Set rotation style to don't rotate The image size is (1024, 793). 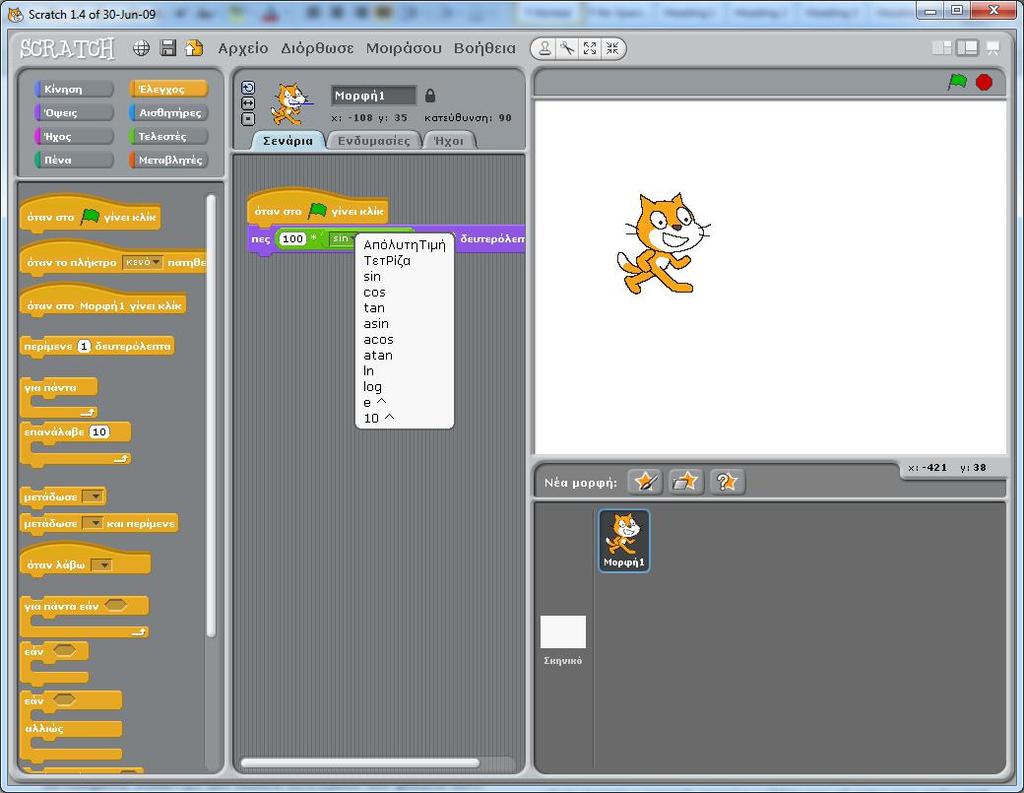pos(248,119)
